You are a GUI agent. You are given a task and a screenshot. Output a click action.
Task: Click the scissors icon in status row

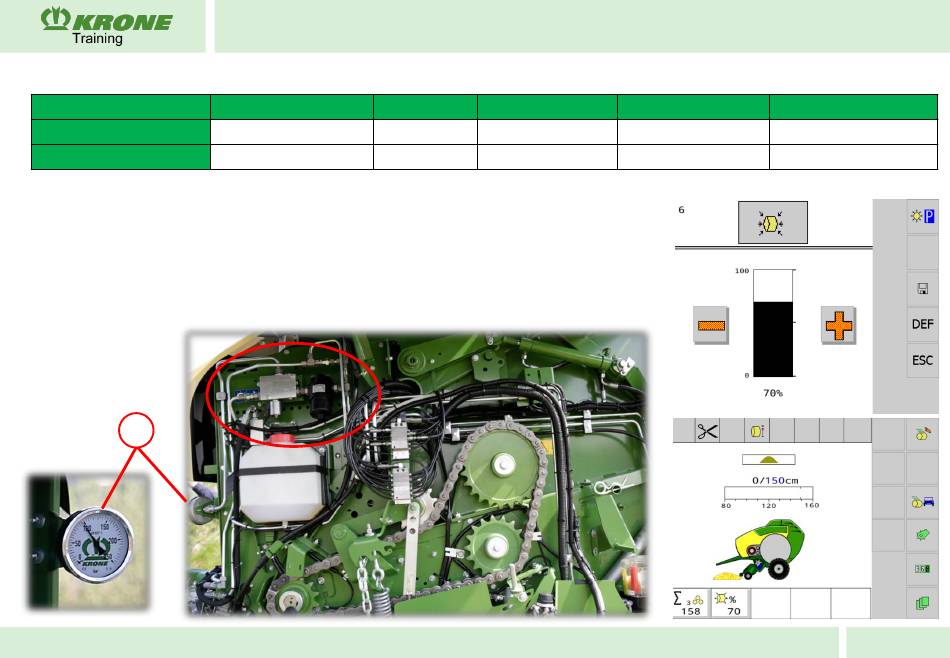[x=708, y=431]
